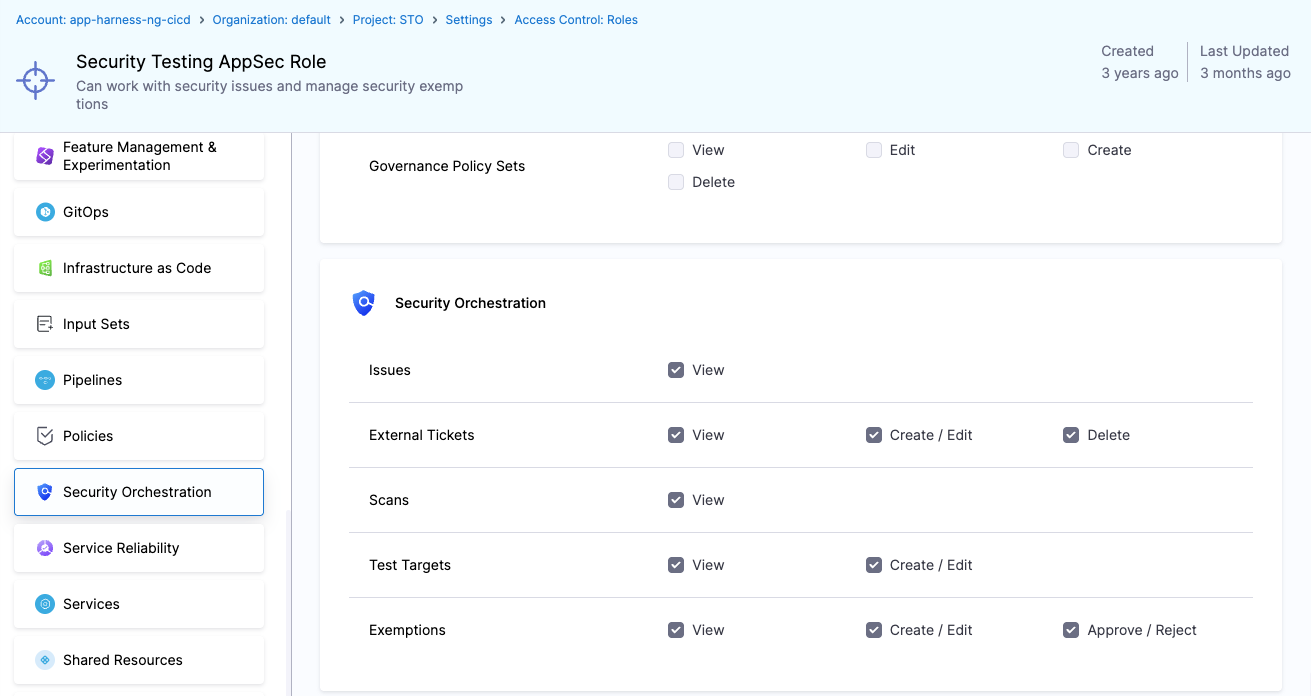Click the GitOps icon in sidebar
Viewport: 1311px width, 696px height.
click(45, 212)
